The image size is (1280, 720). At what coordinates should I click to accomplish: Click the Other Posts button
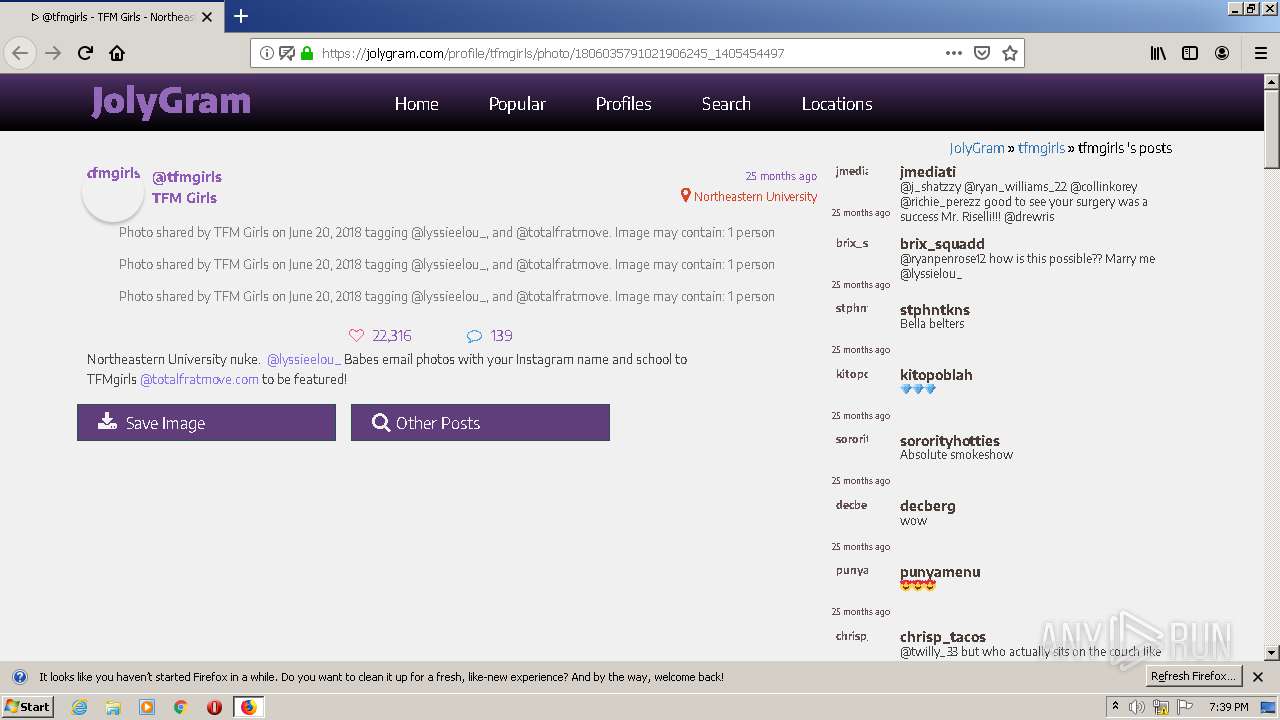click(480, 422)
